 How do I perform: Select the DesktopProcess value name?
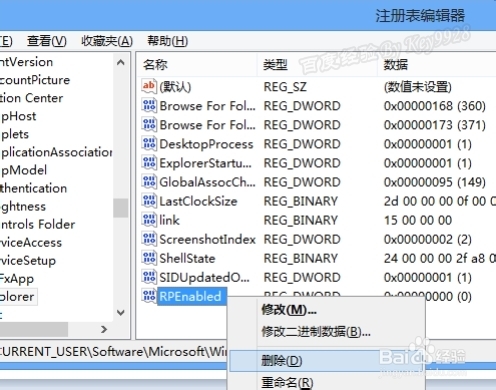click(206, 144)
